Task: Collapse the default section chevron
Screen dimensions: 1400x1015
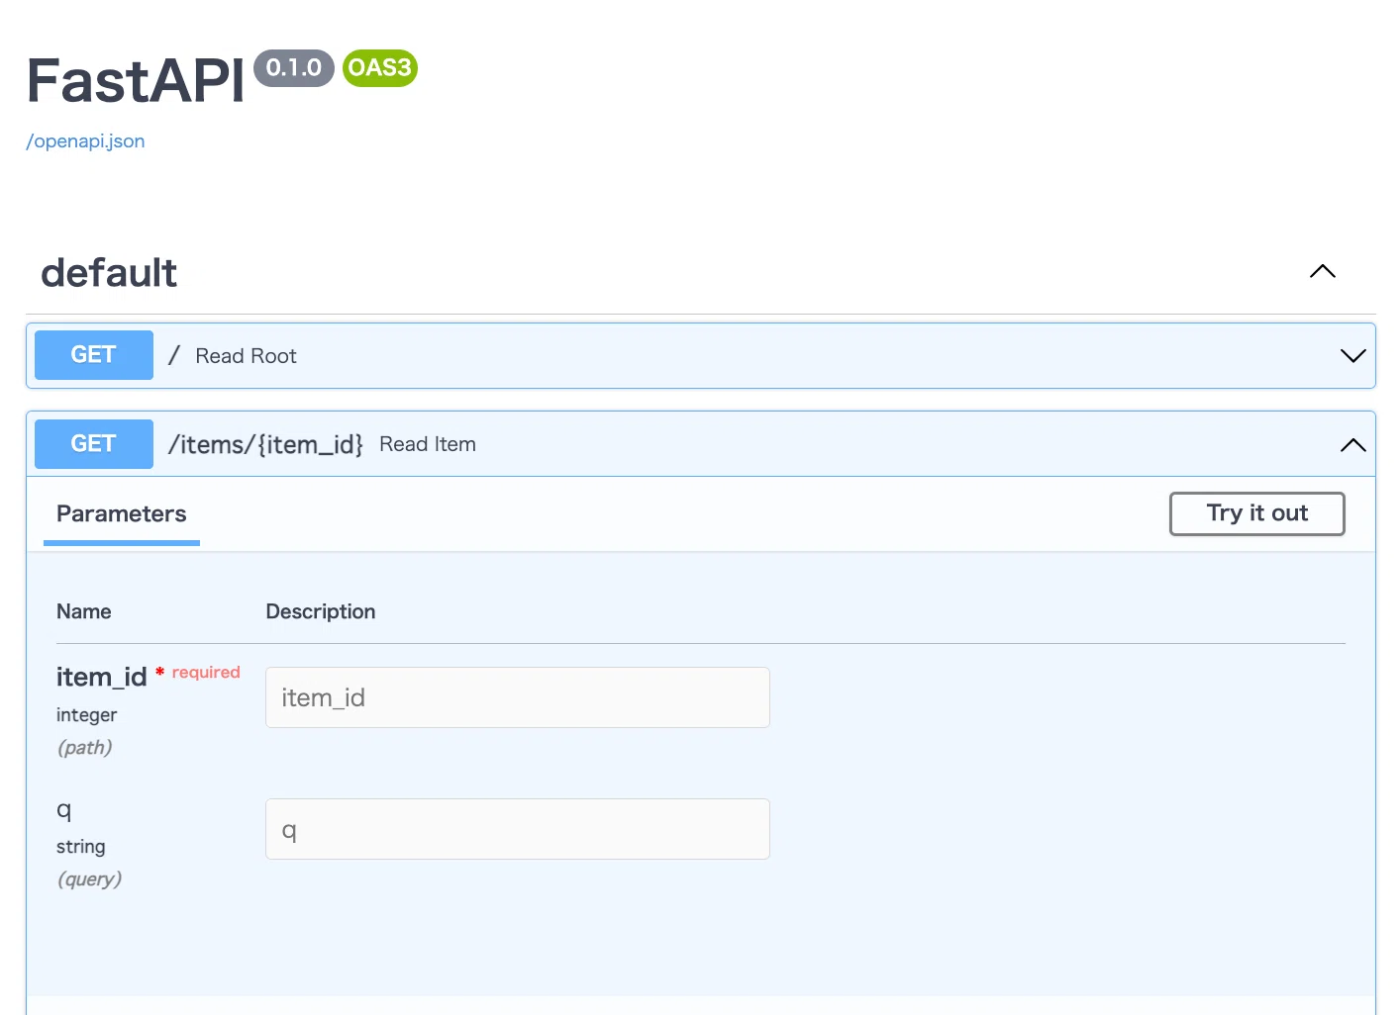Action: tap(1322, 271)
